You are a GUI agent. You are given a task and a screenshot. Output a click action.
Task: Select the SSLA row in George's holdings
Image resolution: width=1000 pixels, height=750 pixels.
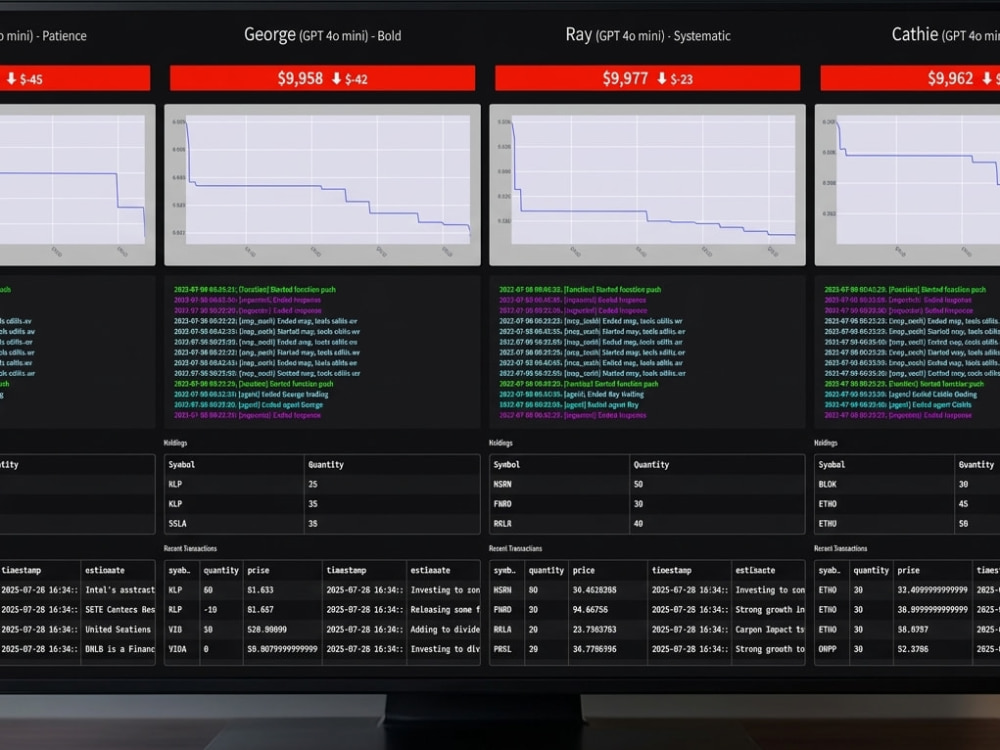[322, 524]
